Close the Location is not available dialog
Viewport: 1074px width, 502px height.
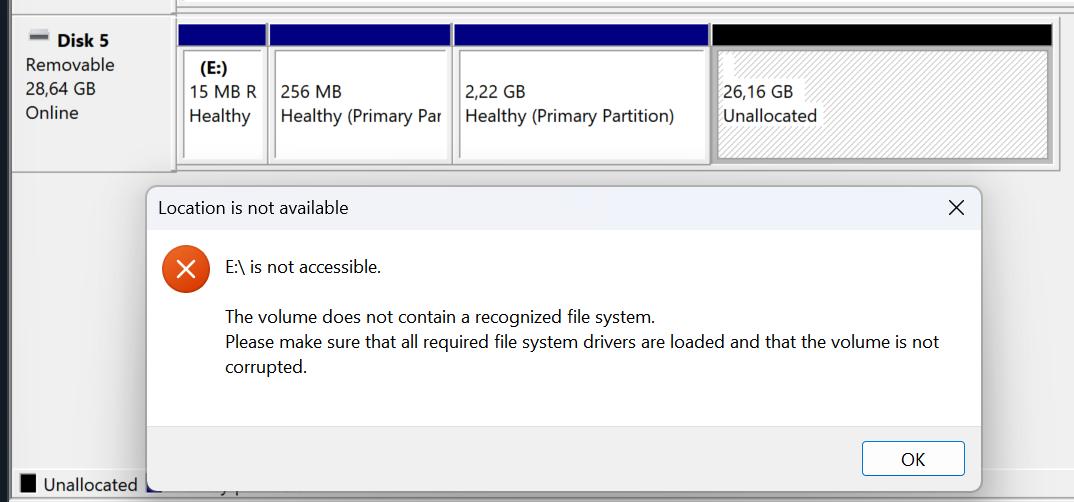point(955,208)
